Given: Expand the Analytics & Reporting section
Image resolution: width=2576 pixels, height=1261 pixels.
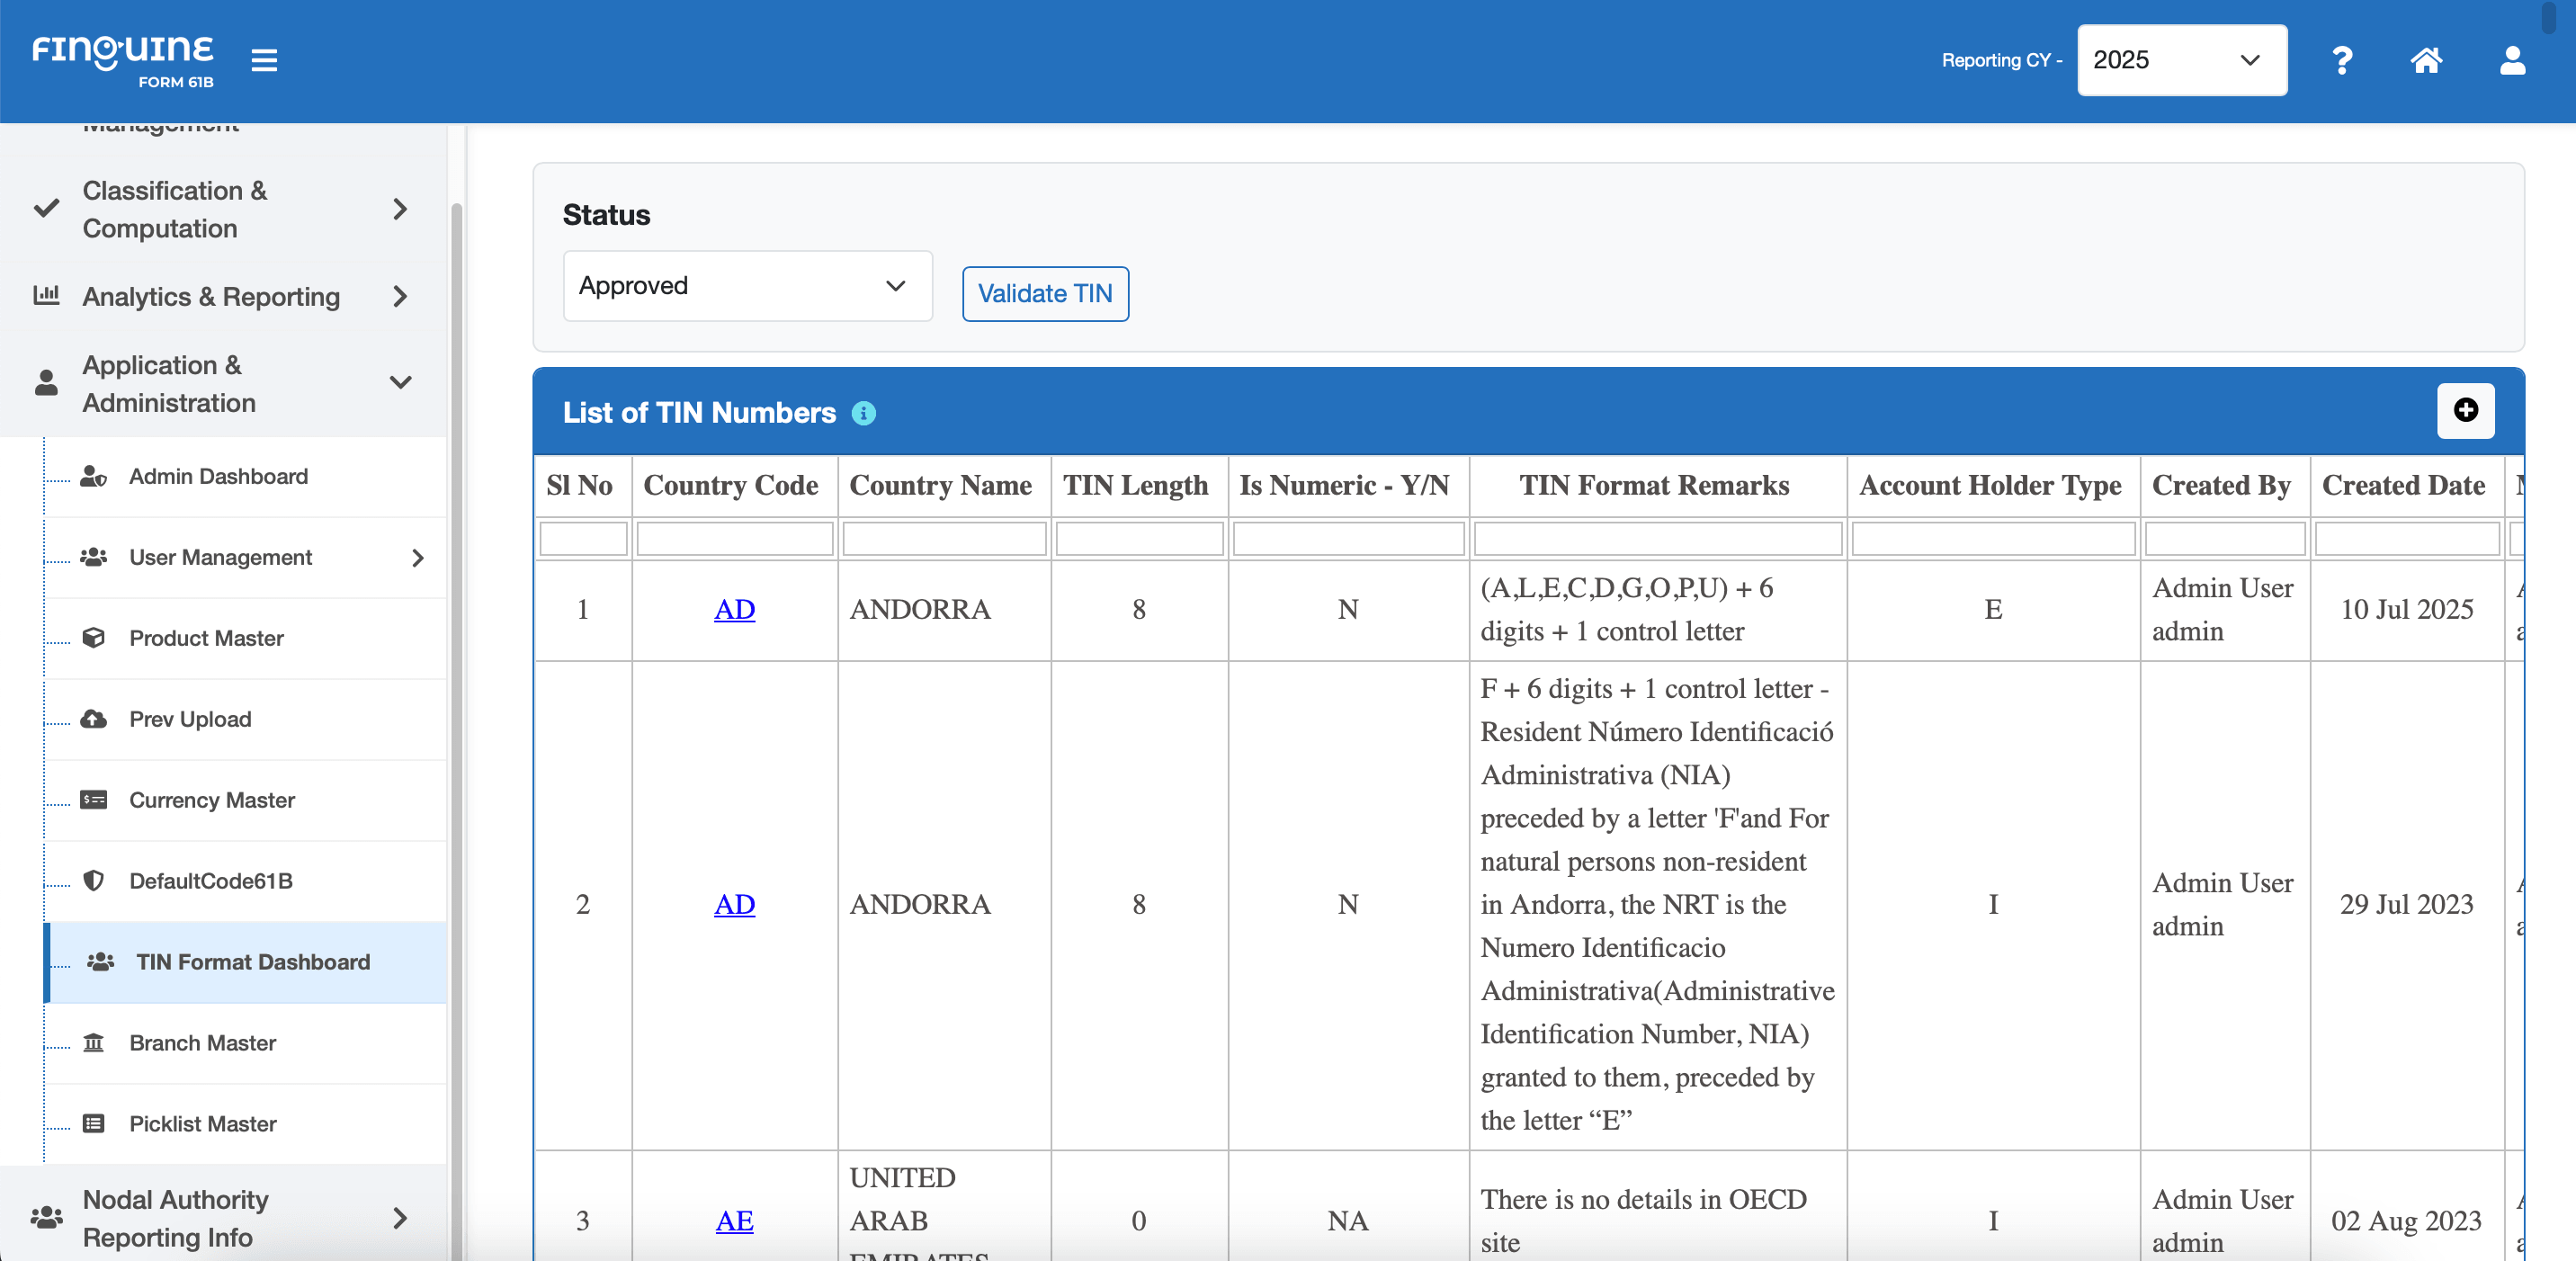Looking at the screenshot, I should (401, 296).
